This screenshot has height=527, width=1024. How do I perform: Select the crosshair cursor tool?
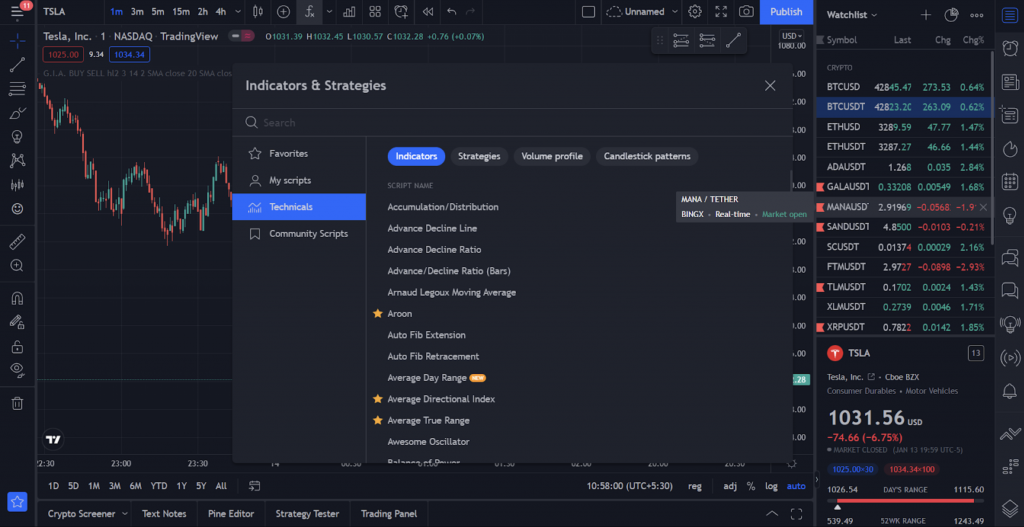[x=18, y=41]
